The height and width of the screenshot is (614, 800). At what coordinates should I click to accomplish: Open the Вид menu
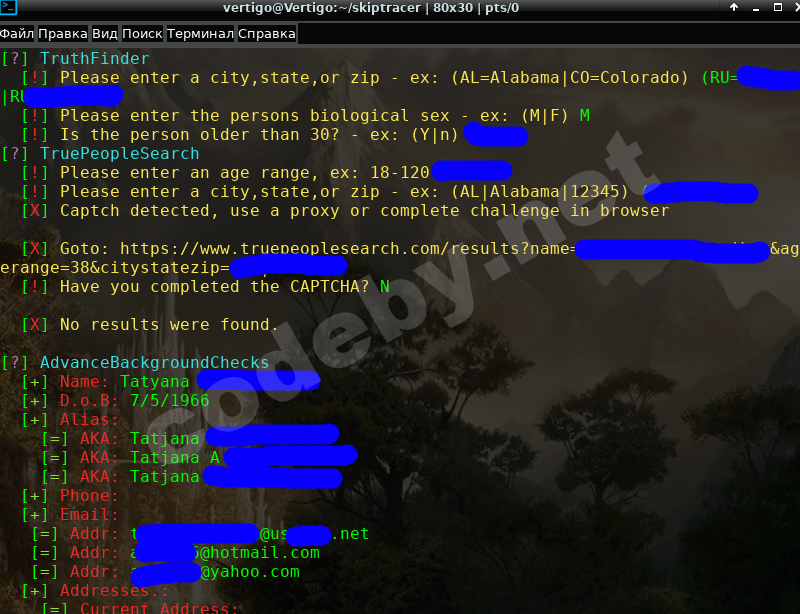105,34
